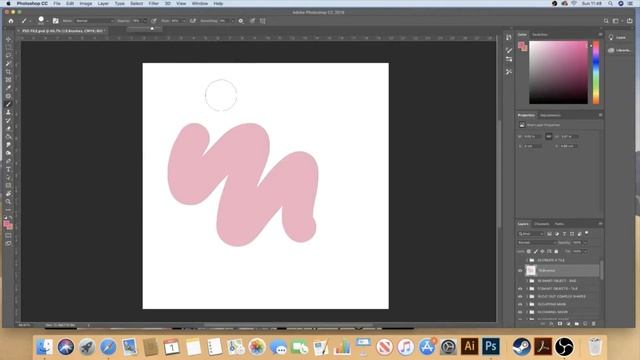Expand the SMART OBJECTS - TILE group
The width and height of the screenshot is (640, 360).
[527, 289]
